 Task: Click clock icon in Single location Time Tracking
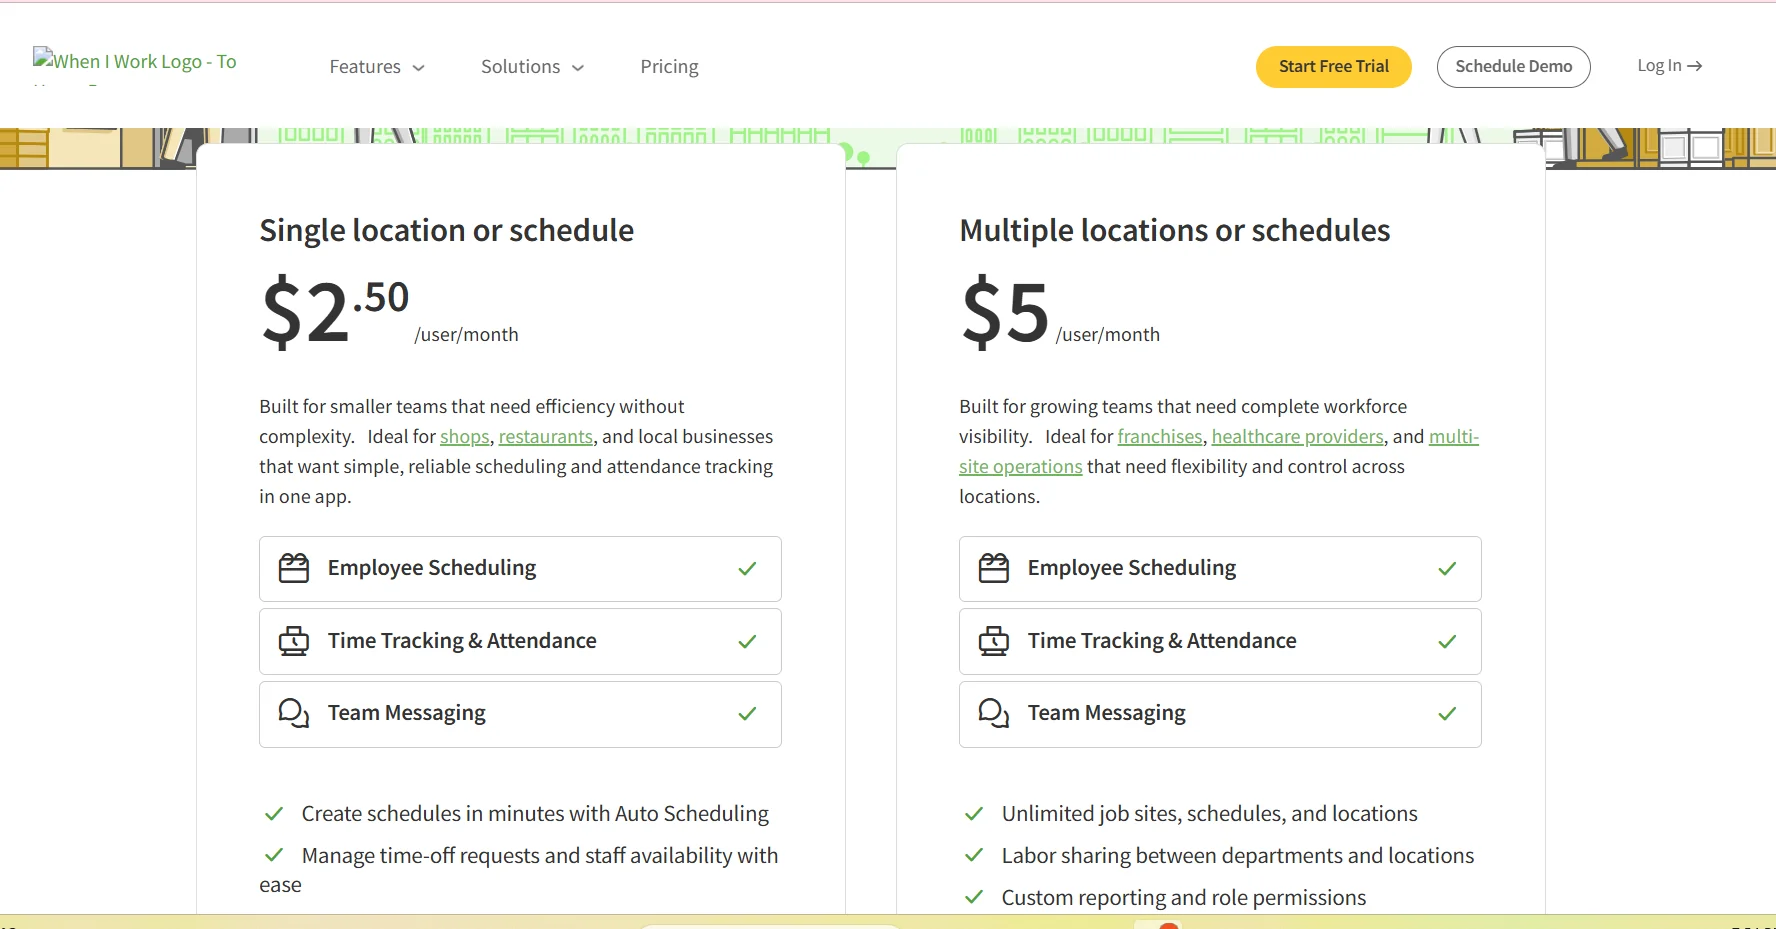point(294,641)
